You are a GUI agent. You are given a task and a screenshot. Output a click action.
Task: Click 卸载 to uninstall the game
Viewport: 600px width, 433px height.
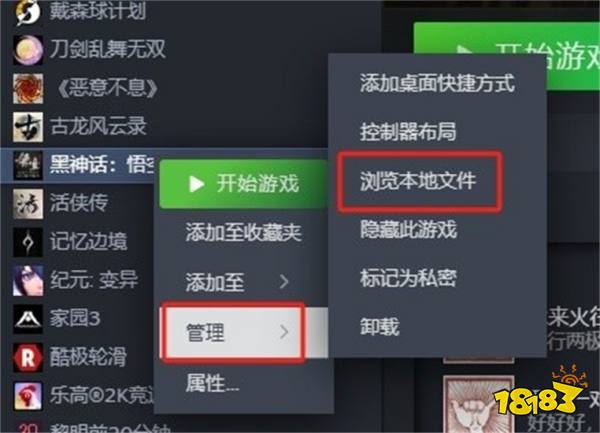380,327
